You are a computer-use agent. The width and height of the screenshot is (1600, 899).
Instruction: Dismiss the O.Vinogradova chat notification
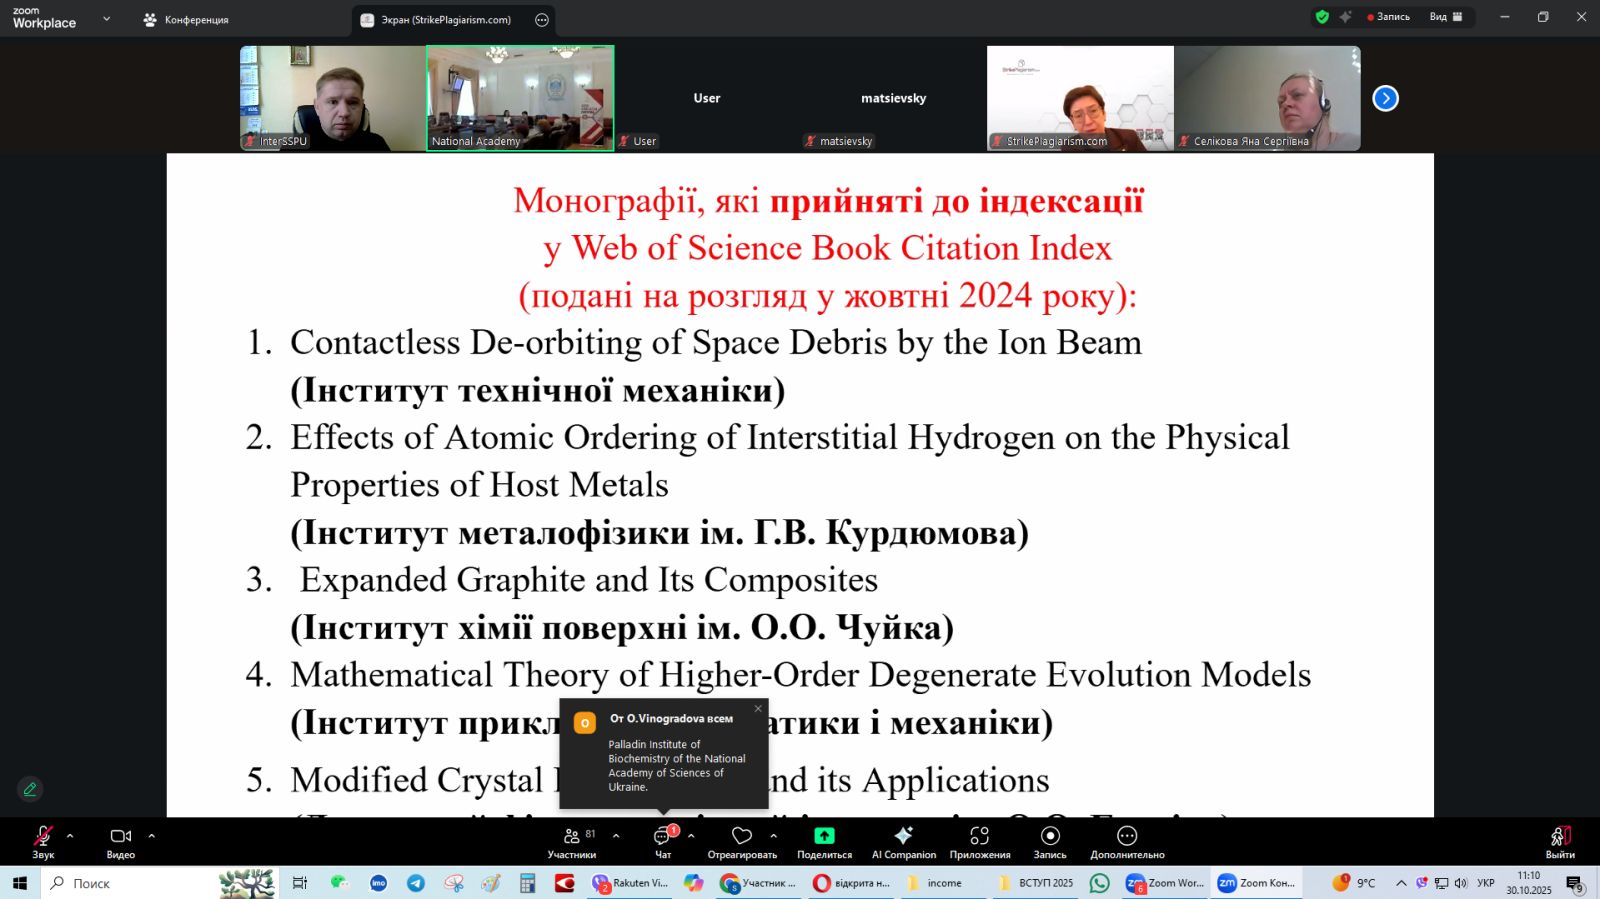click(x=758, y=709)
